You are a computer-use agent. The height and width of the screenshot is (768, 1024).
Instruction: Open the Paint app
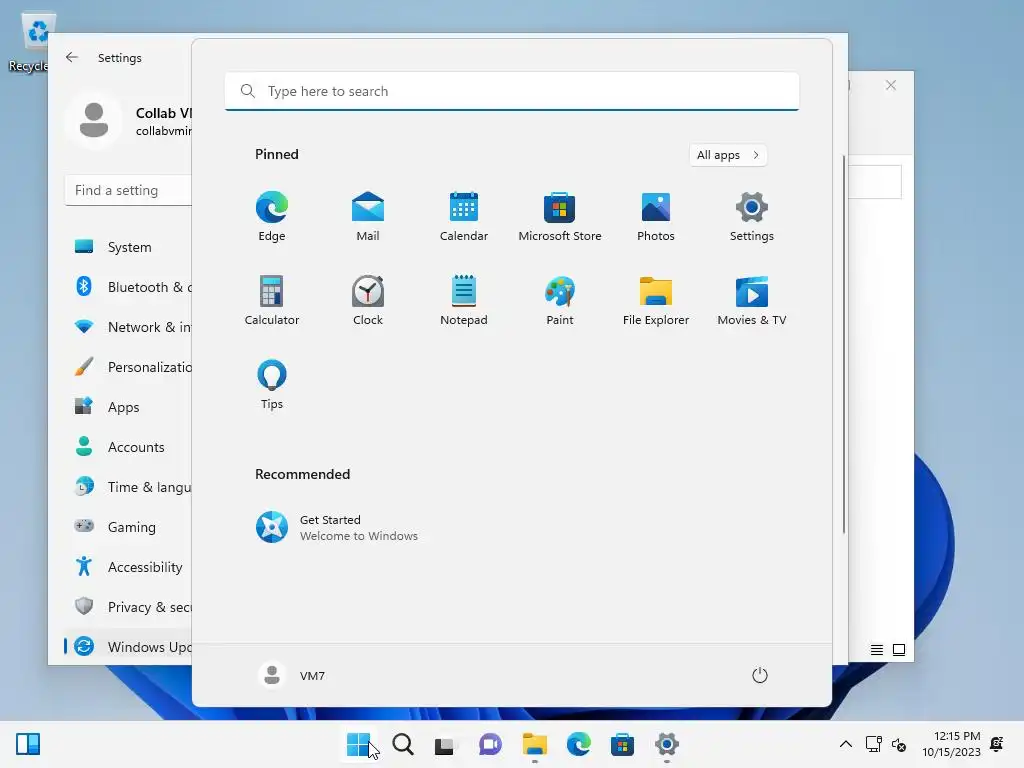560,300
